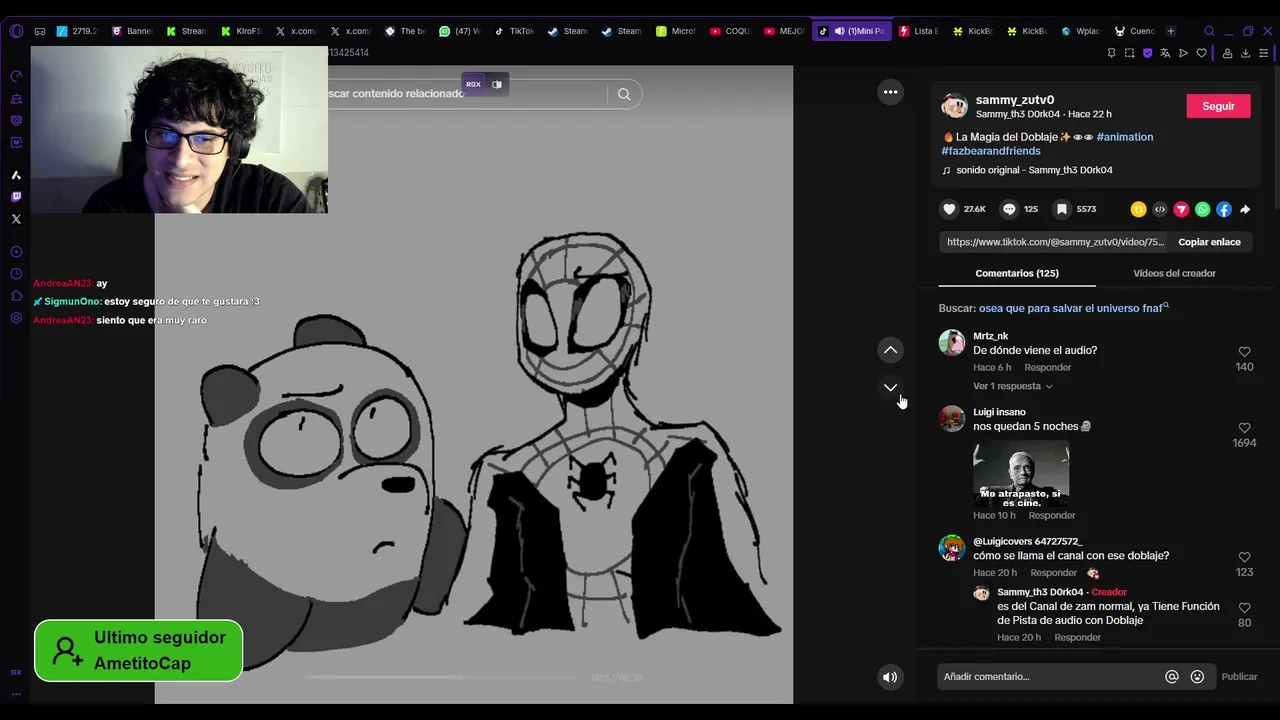Open the emoji picker in comment box
This screenshot has width=1280, height=720.
[x=1197, y=677]
